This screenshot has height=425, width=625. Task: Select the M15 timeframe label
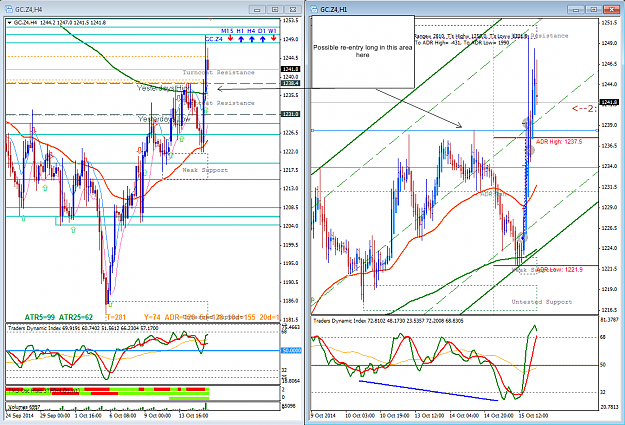(227, 31)
